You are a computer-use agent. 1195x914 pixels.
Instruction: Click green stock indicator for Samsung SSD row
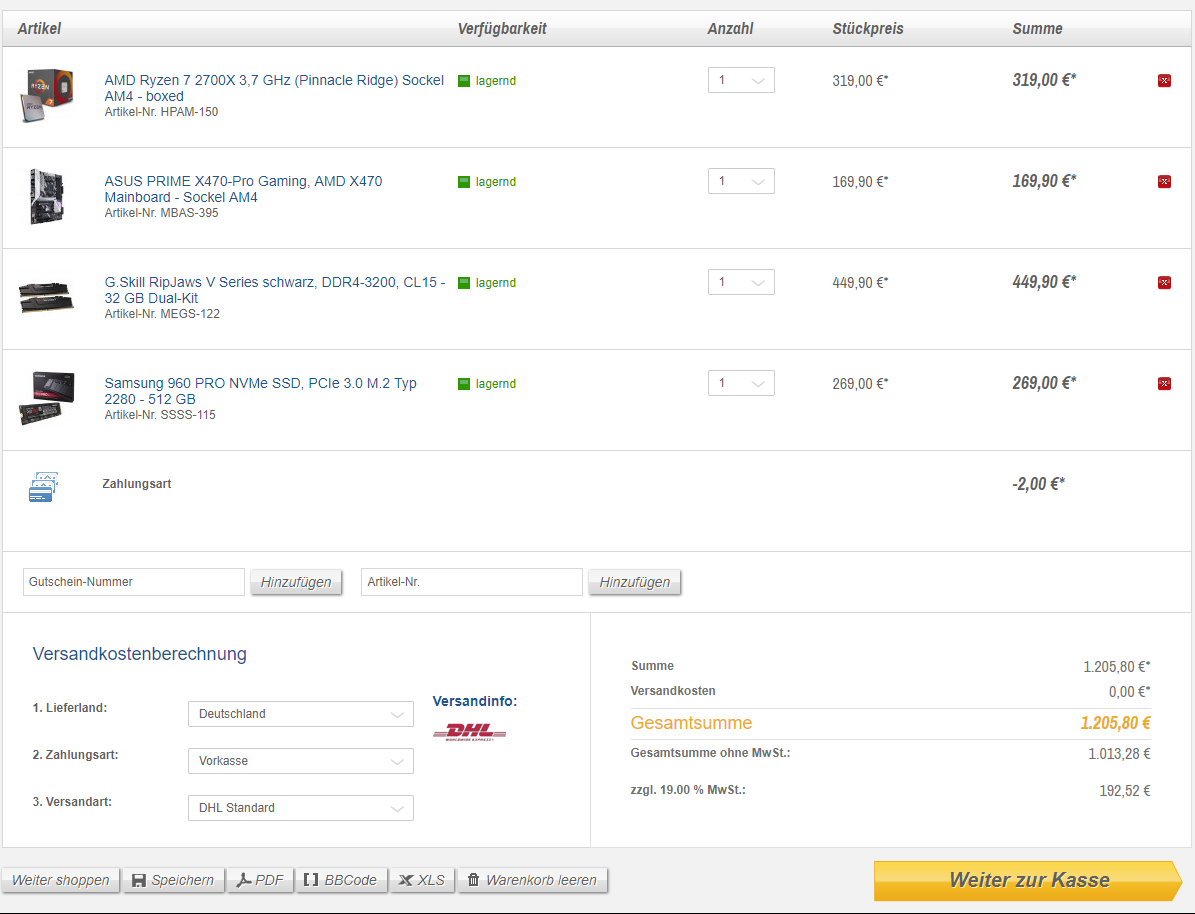tap(463, 383)
